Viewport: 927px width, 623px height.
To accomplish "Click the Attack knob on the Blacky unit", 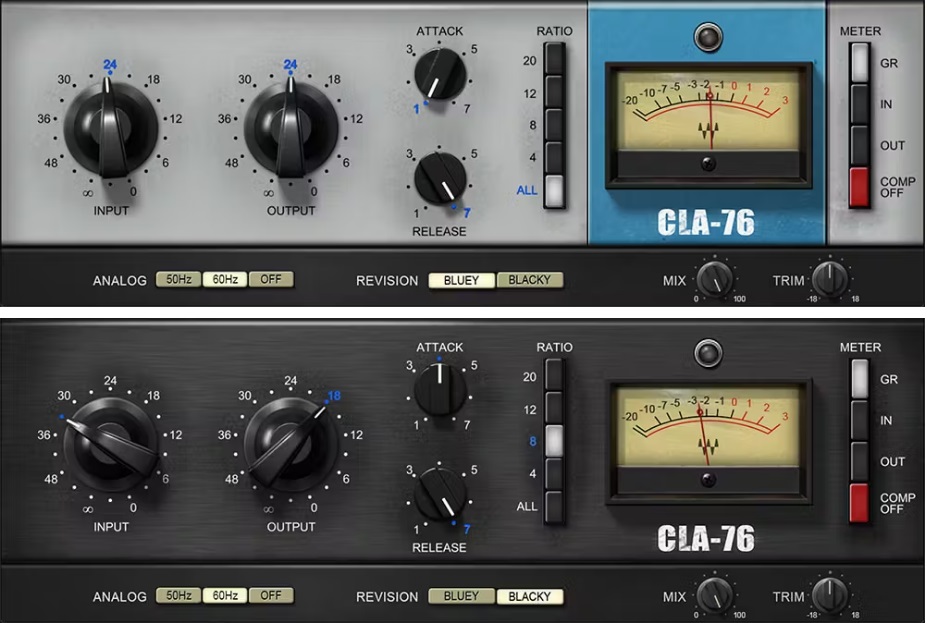I will click(438, 386).
